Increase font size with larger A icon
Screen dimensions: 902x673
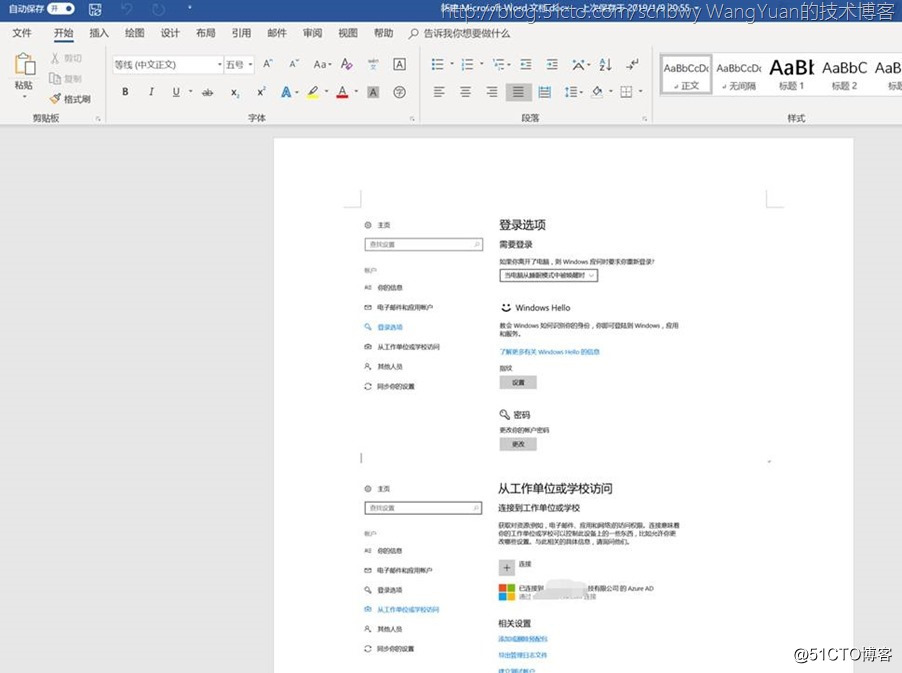coord(267,64)
